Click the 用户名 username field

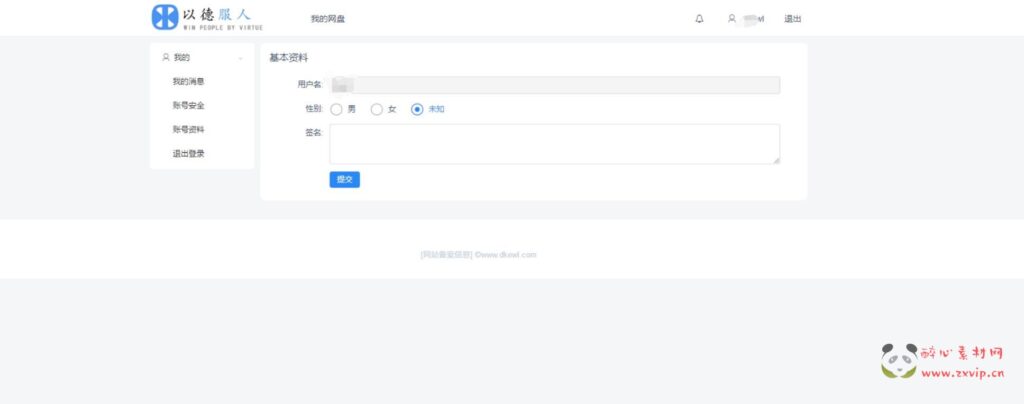554,85
